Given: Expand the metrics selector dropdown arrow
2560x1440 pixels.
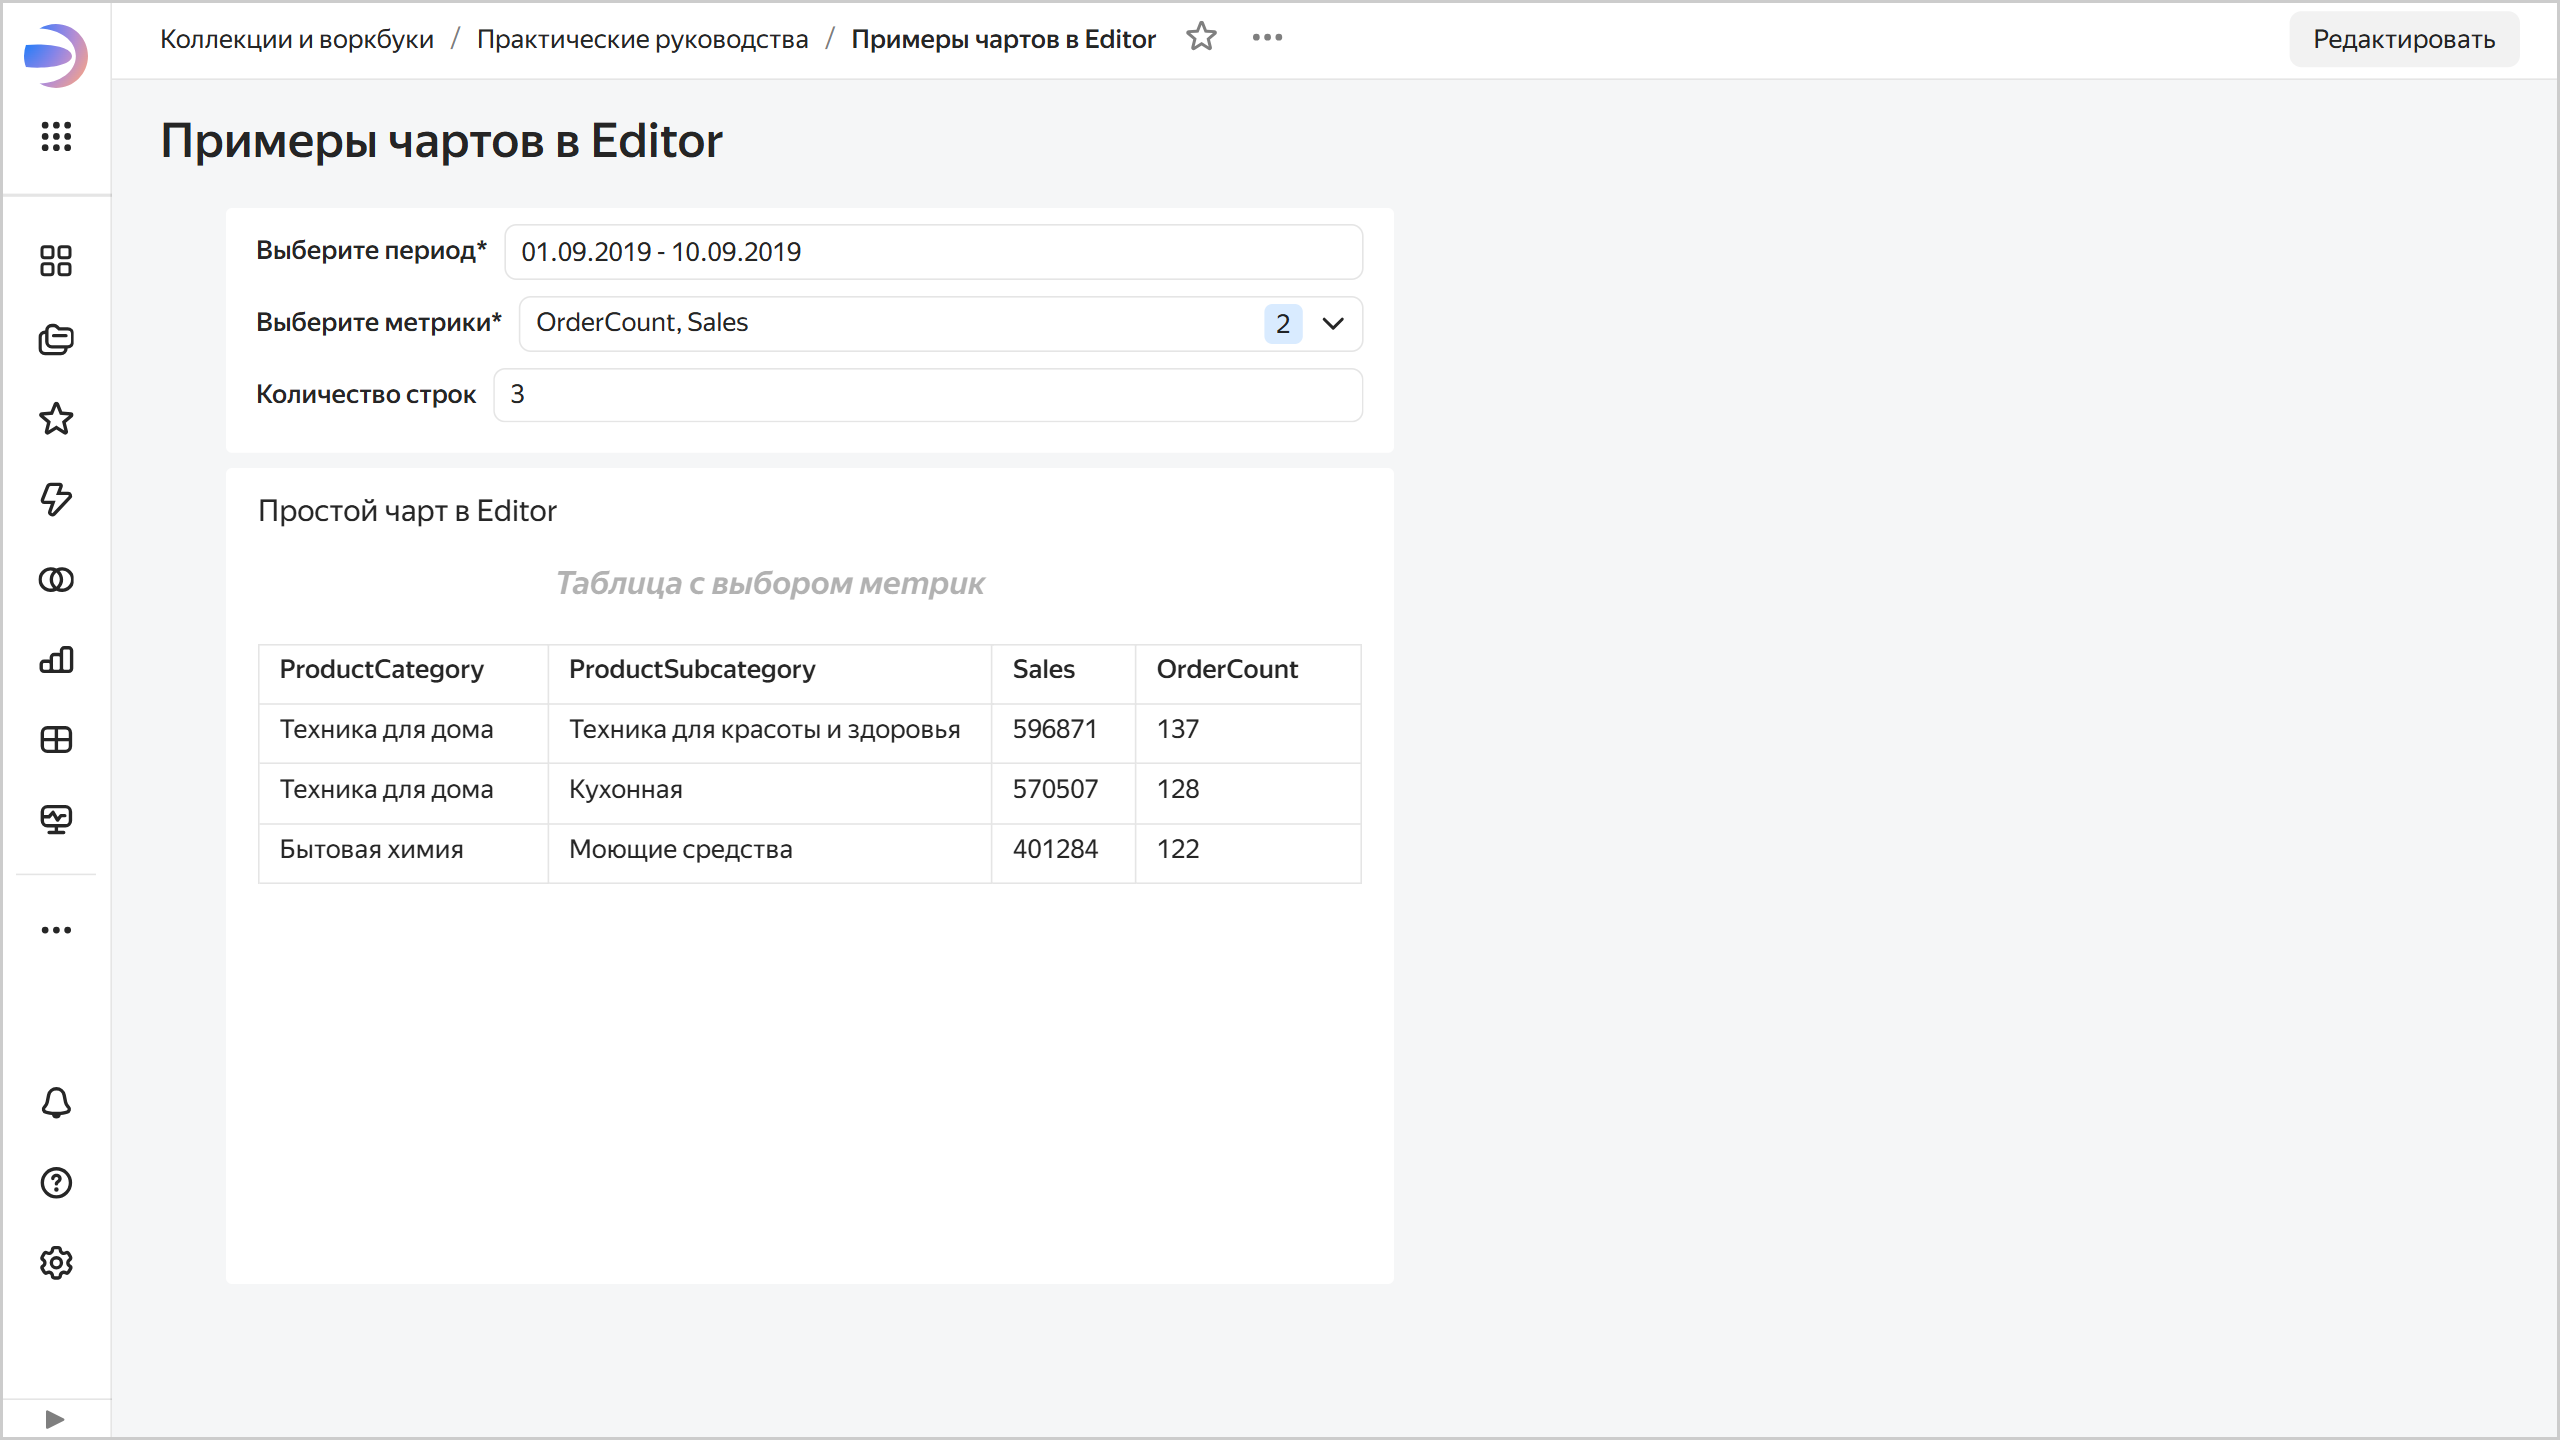Looking at the screenshot, I should click(x=1333, y=323).
